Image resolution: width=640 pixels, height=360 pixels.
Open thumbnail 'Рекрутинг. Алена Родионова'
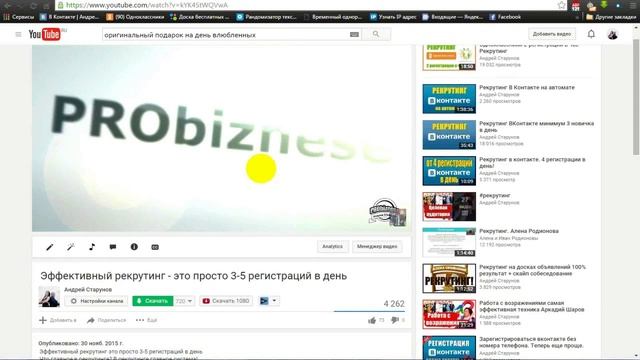click(x=449, y=242)
